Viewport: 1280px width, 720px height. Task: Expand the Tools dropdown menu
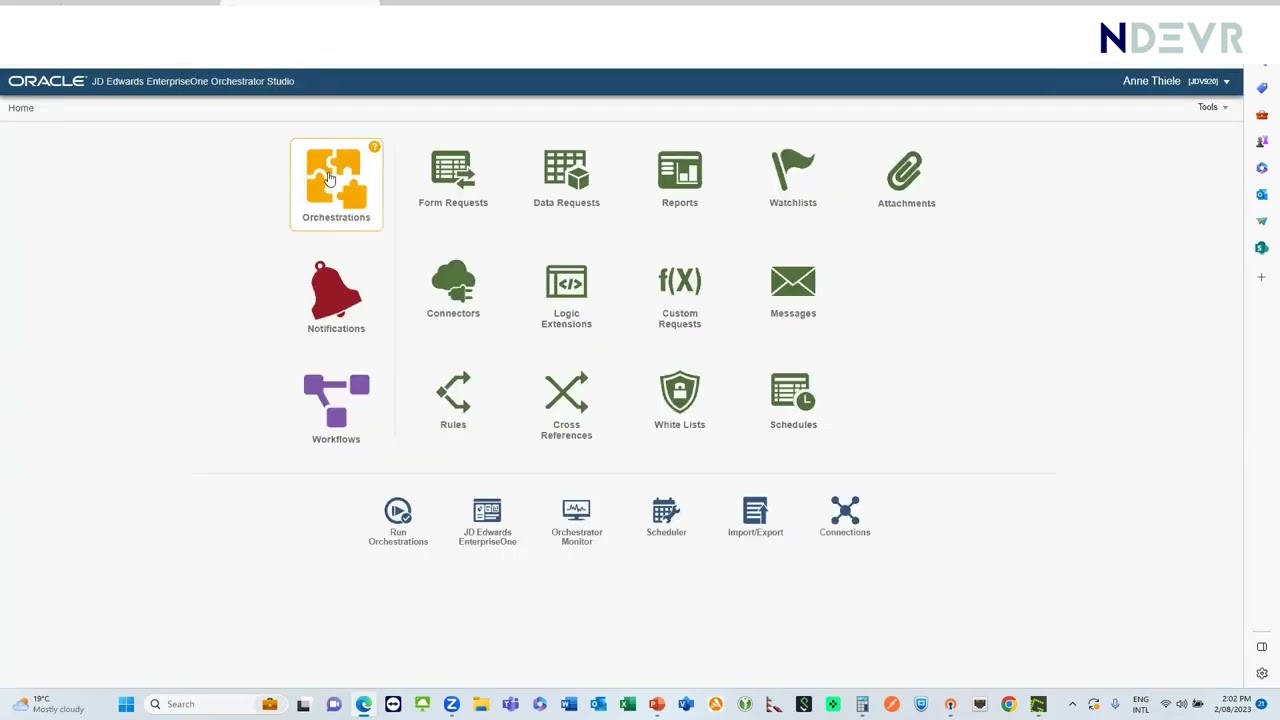click(x=1213, y=107)
